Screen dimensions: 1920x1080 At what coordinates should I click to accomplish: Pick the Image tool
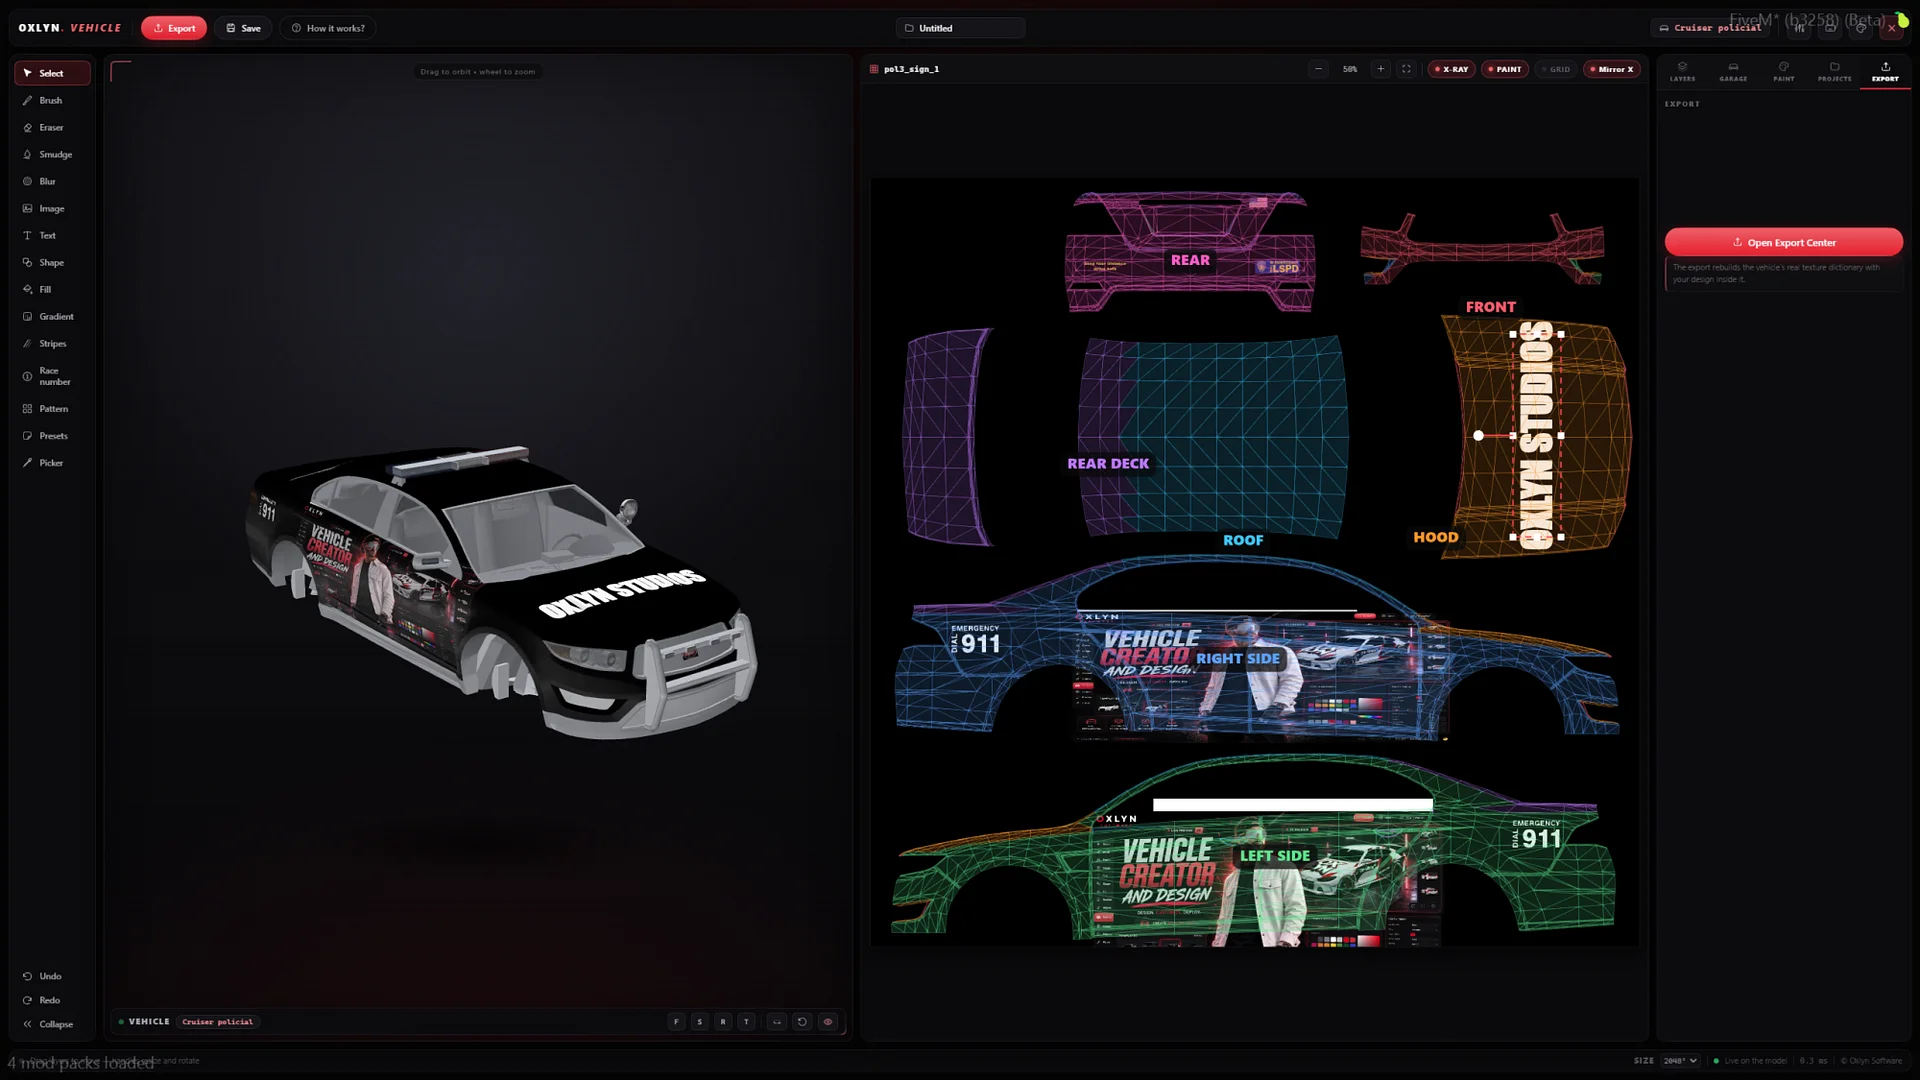(x=52, y=208)
